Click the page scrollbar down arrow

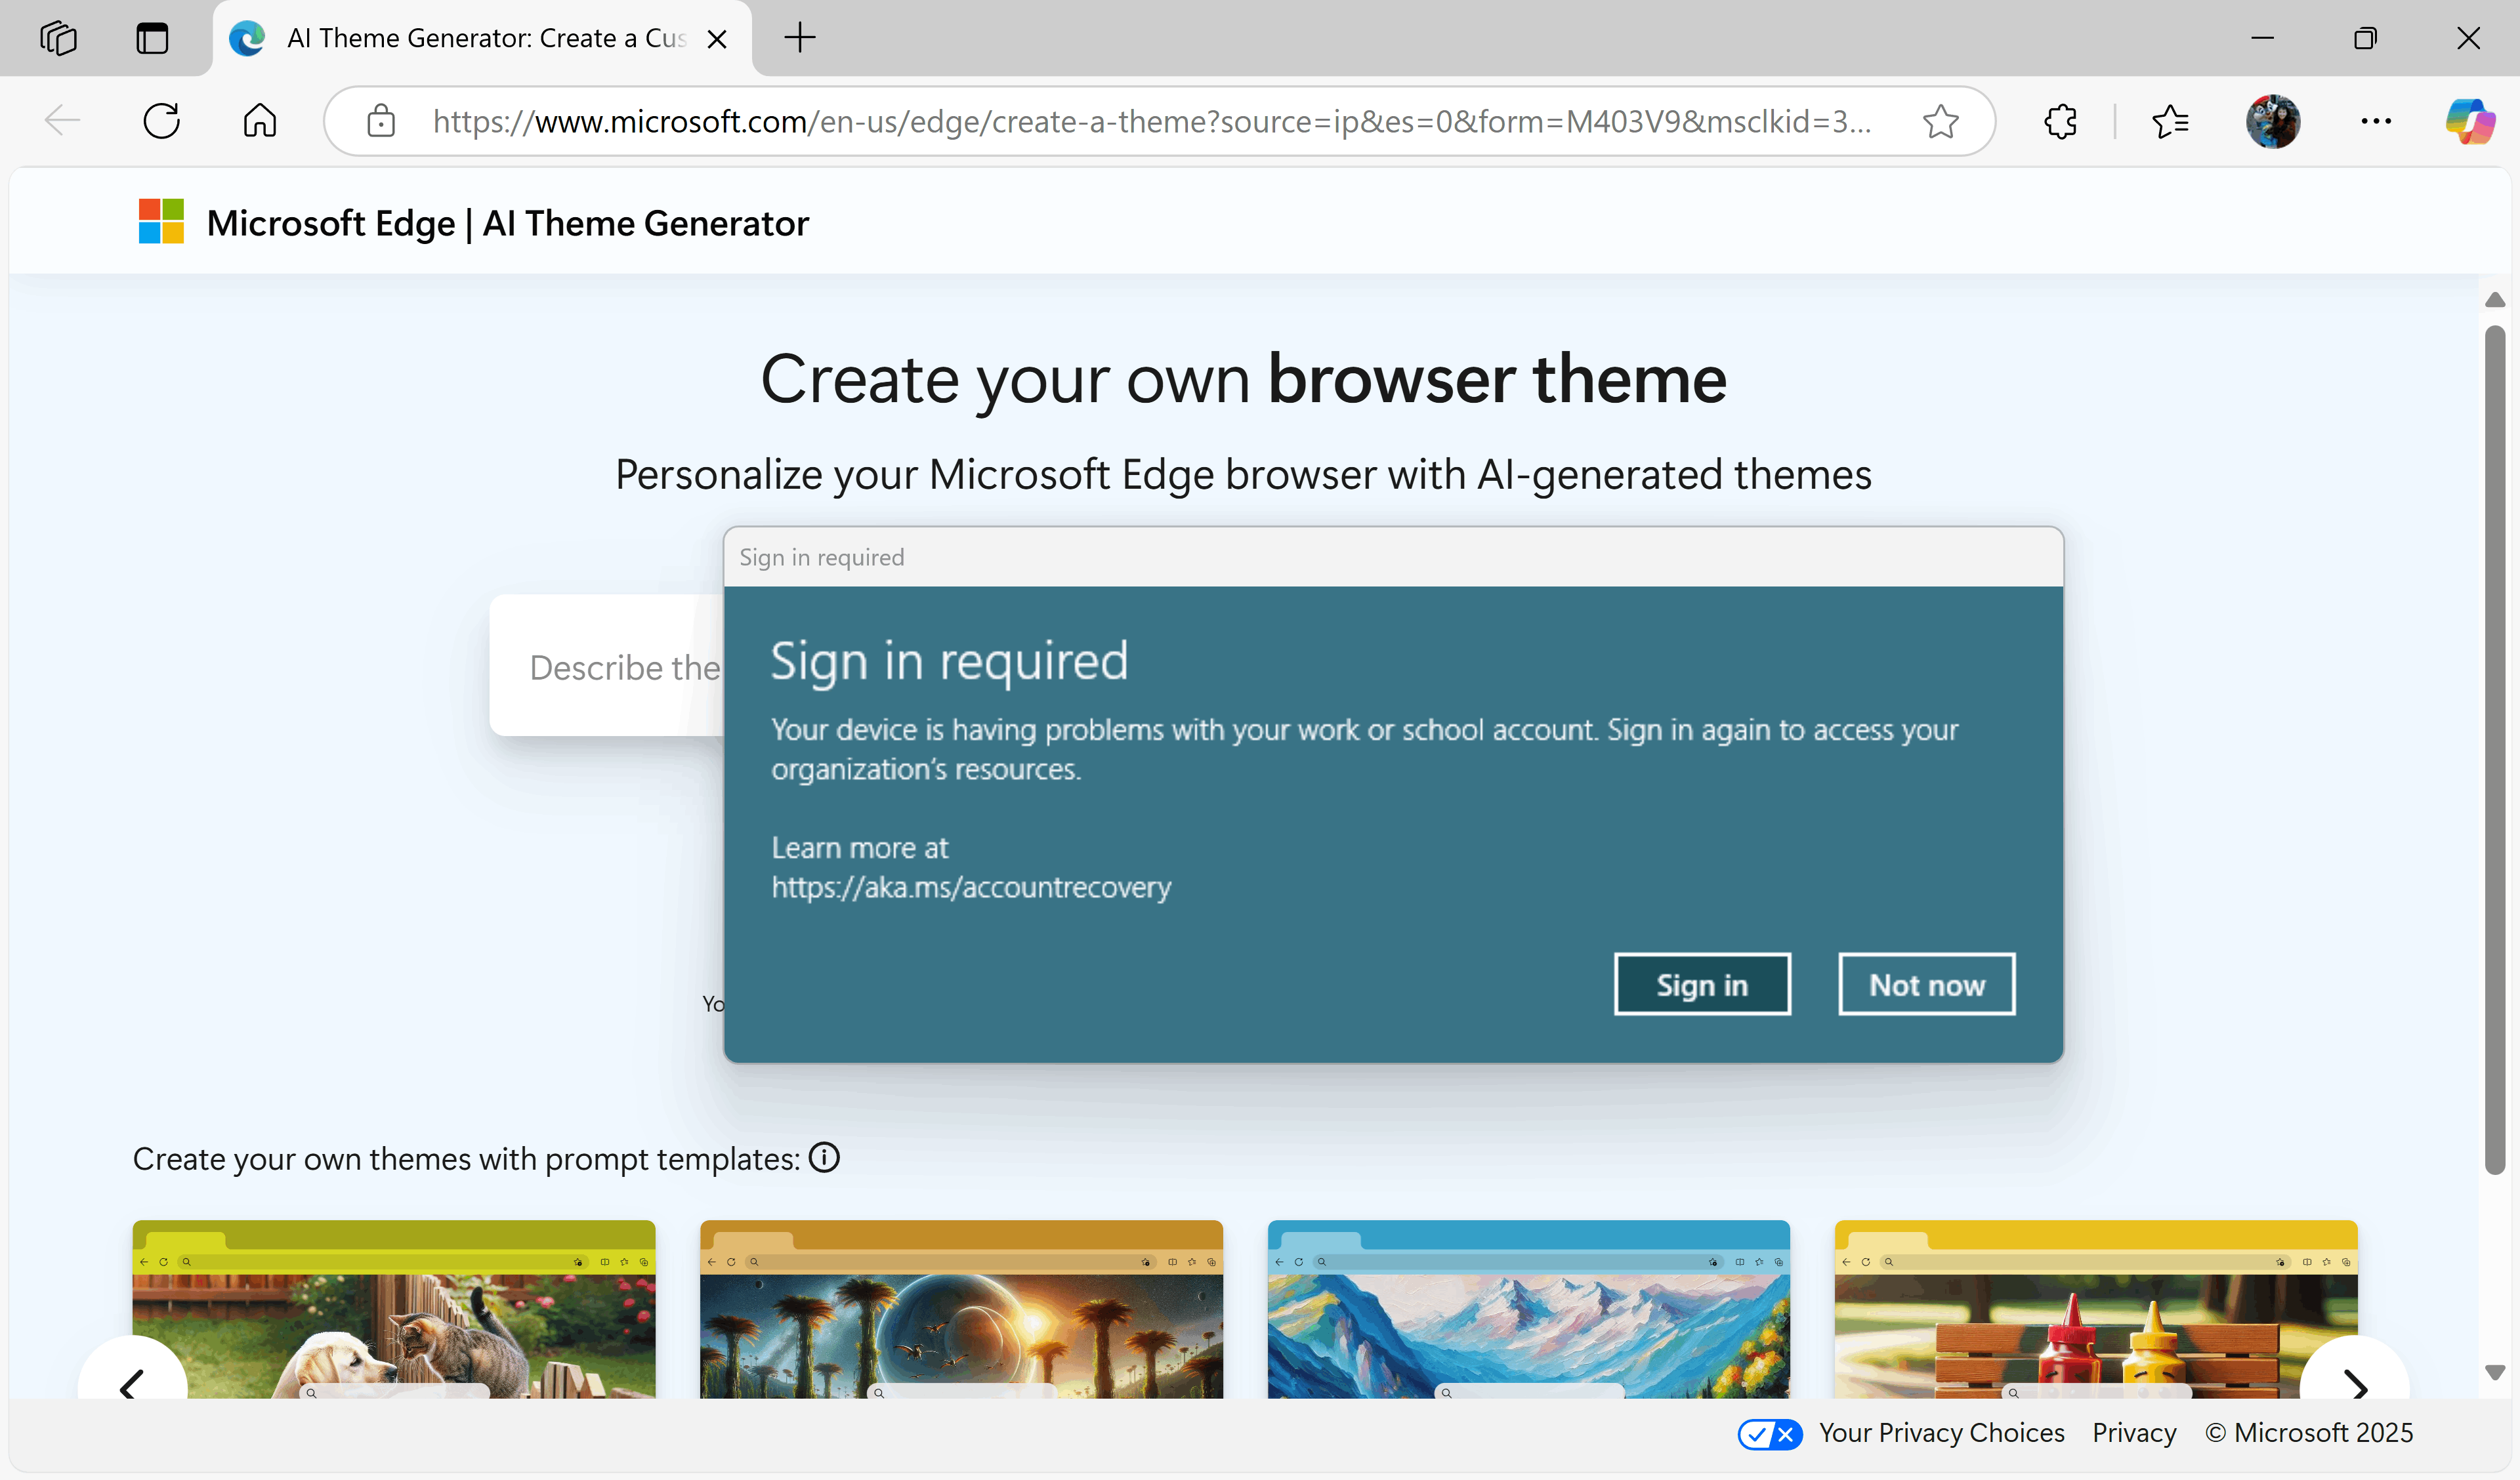pyautogui.click(x=2495, y=1372)
